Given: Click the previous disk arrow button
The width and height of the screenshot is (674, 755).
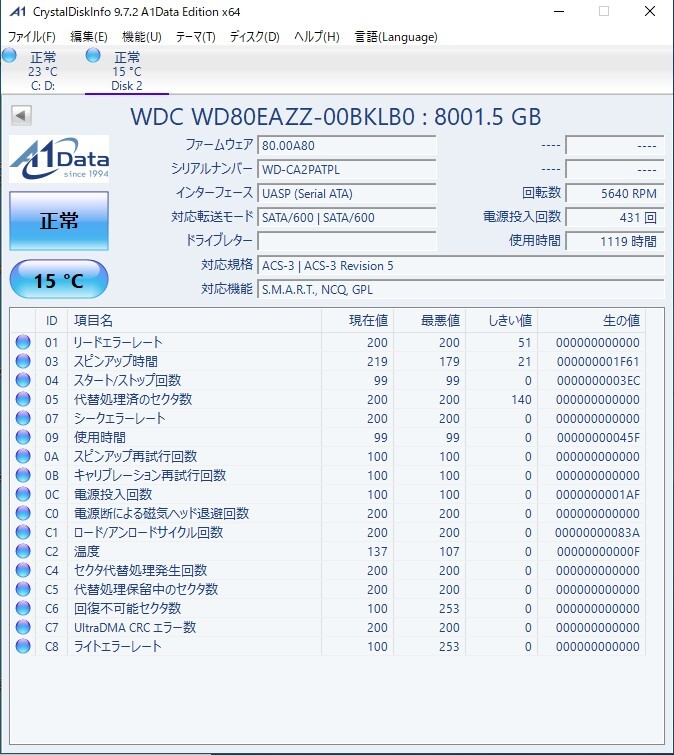Looking at the screenshot, I should (x=21, y=116).
